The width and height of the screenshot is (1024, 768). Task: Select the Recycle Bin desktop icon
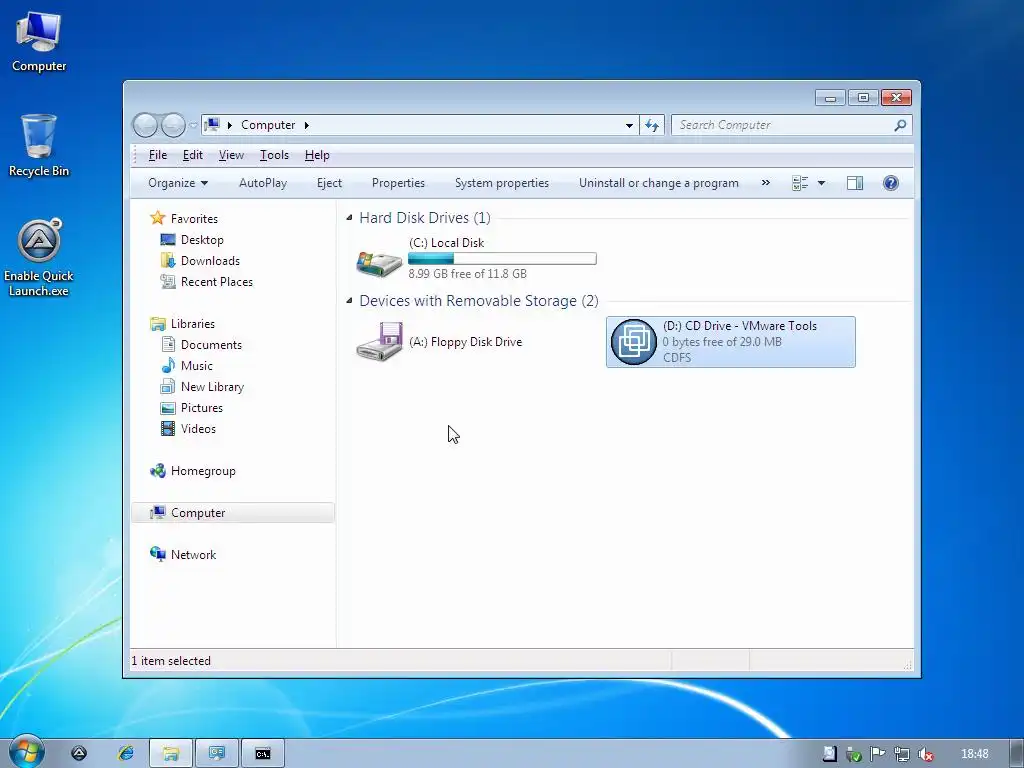click(x=39, y=145)
